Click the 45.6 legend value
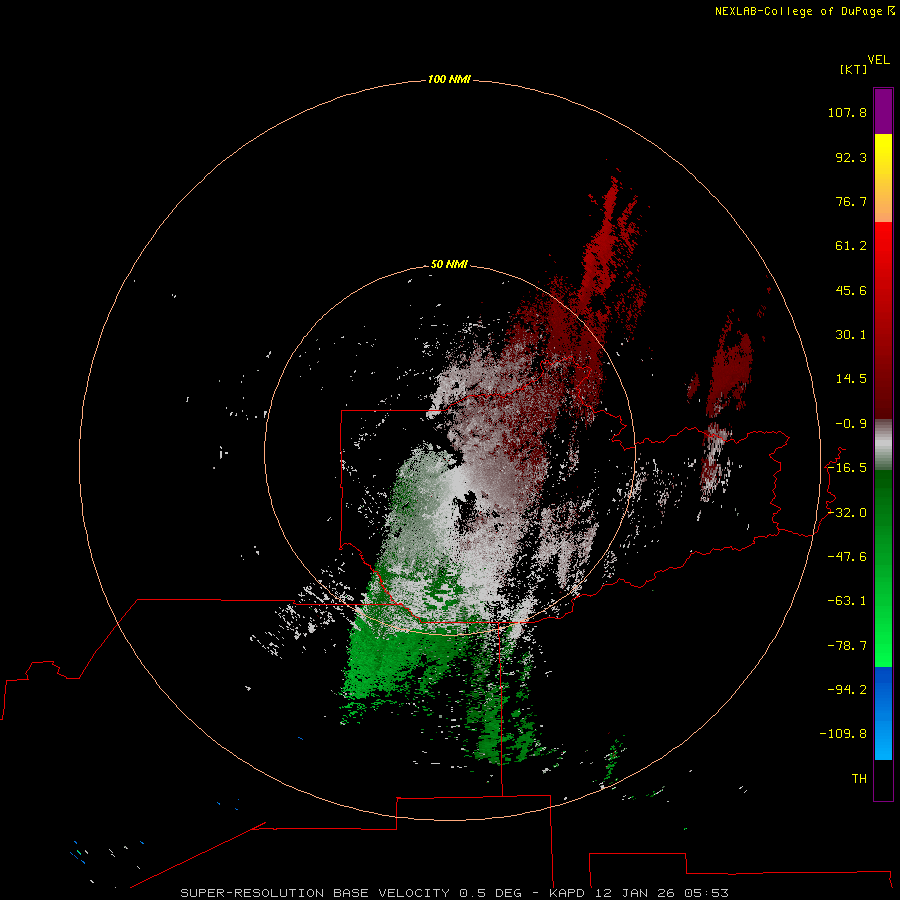The image size is (900, 900). point(851,290)
